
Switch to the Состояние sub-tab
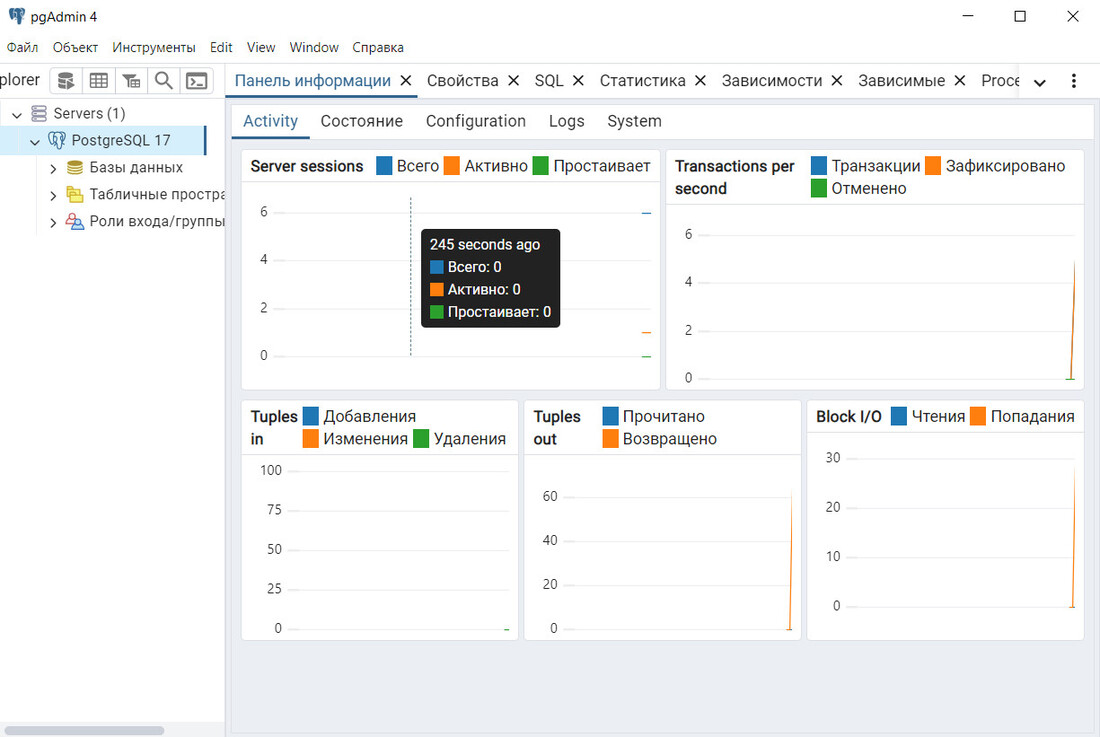click(361, 121)
